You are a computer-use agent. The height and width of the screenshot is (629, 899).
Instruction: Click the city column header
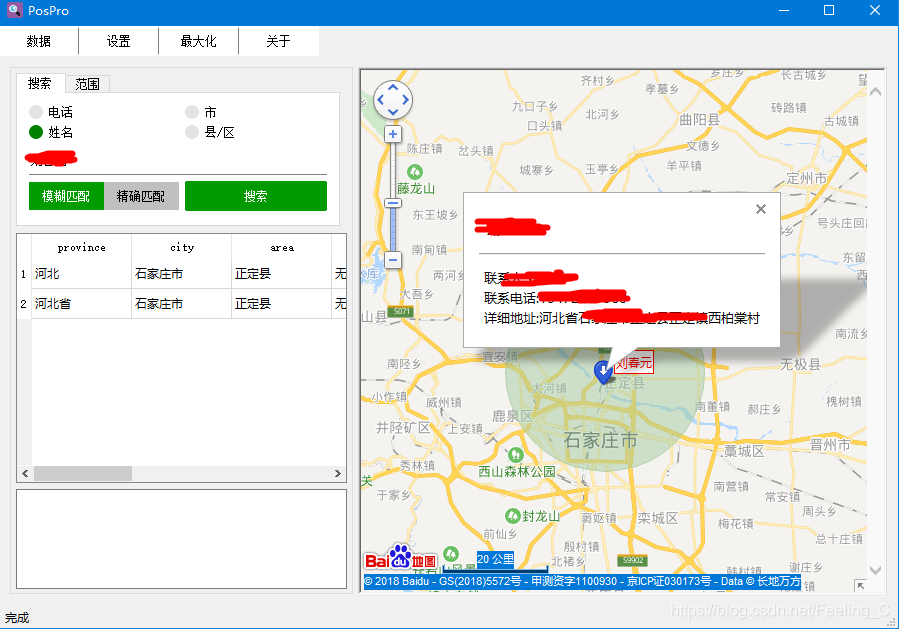click(x=182, y=247)
